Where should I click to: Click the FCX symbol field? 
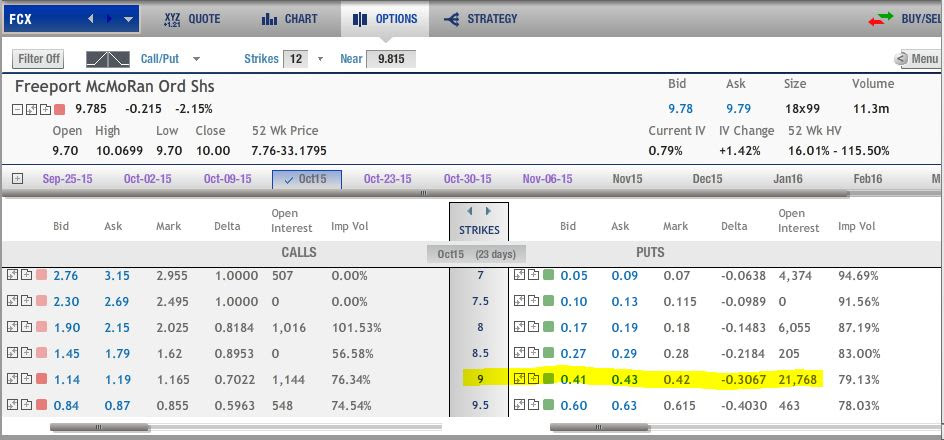pyautogui.click(x=71, y=19)
